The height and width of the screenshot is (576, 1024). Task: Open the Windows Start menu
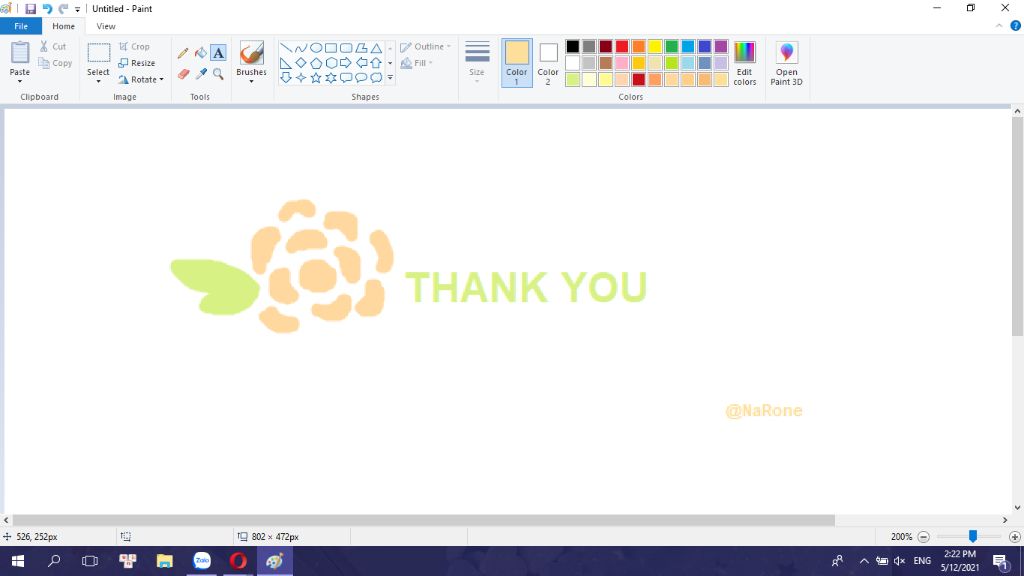pos(18,561)
